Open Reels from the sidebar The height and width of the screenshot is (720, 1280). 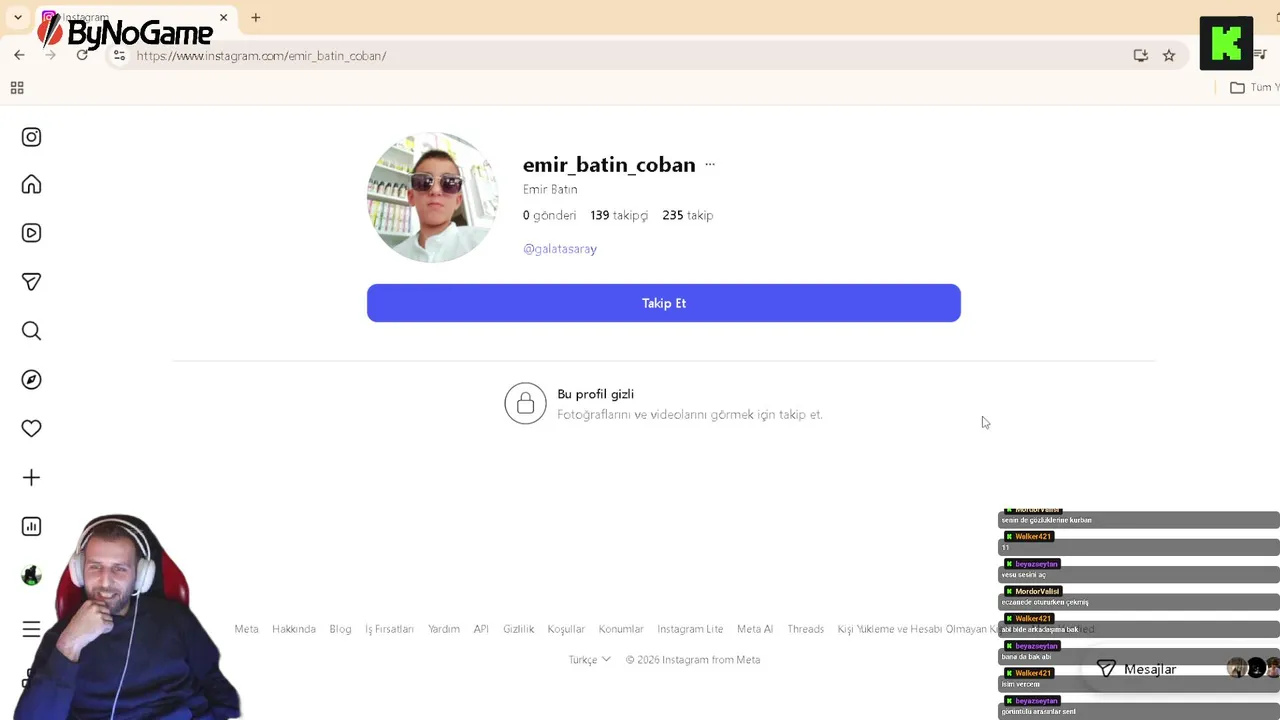click(x=31, y=233)
